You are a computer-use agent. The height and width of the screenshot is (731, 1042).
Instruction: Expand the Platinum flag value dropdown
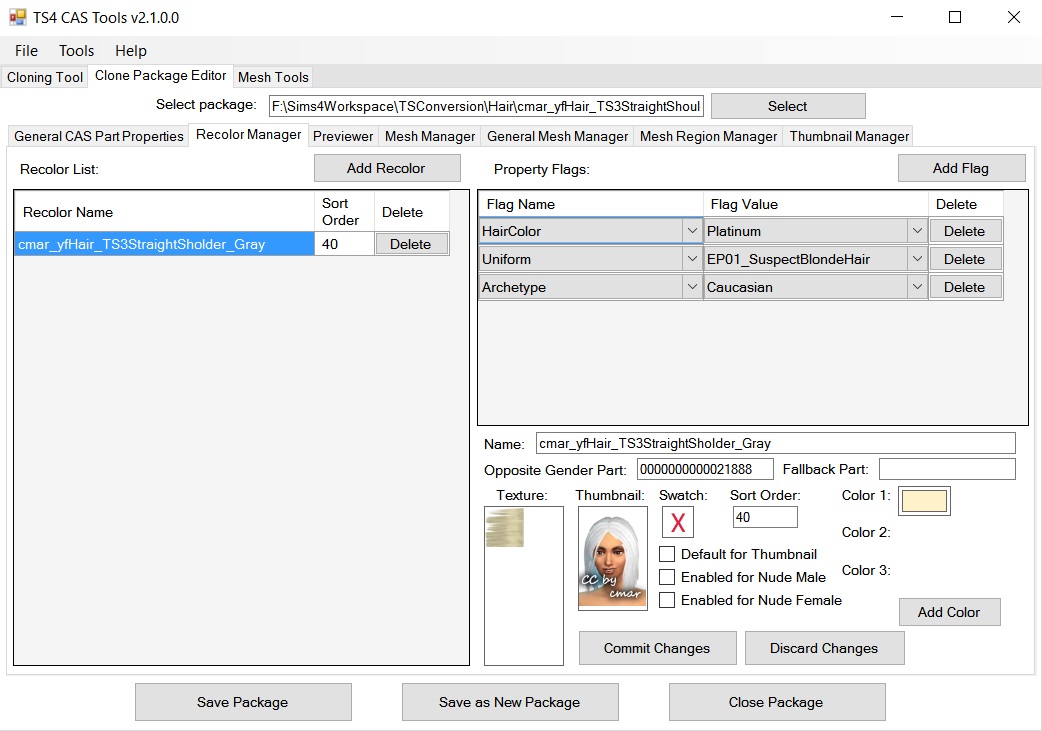point(916,231)
